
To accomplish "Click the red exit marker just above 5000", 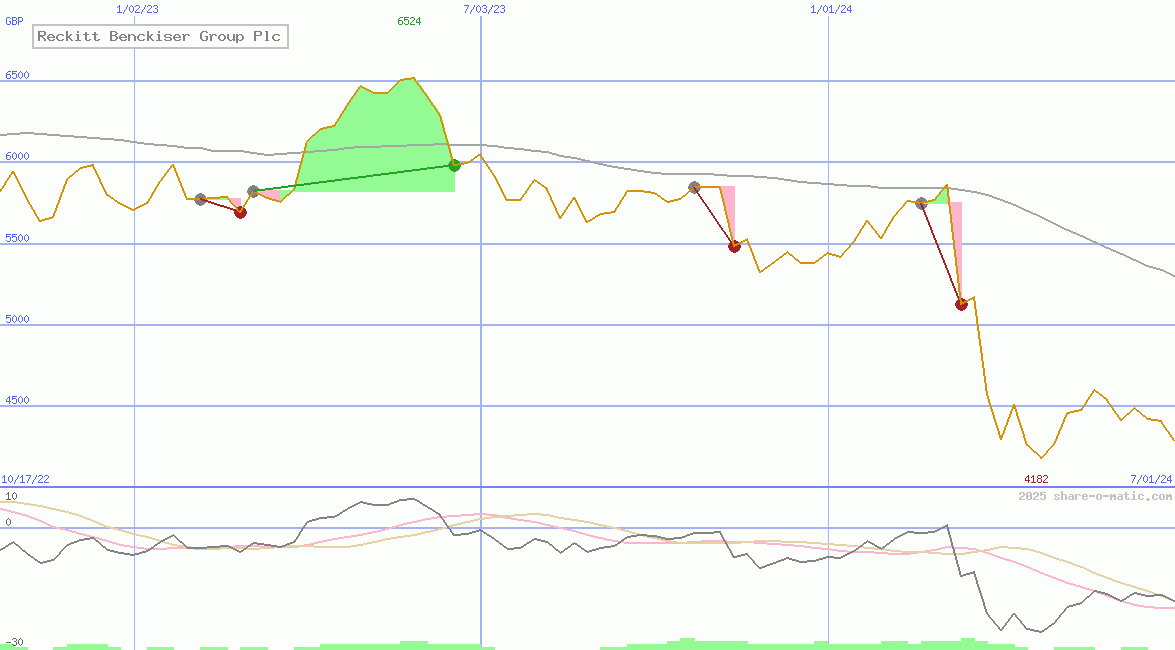I will click(961, 304).
